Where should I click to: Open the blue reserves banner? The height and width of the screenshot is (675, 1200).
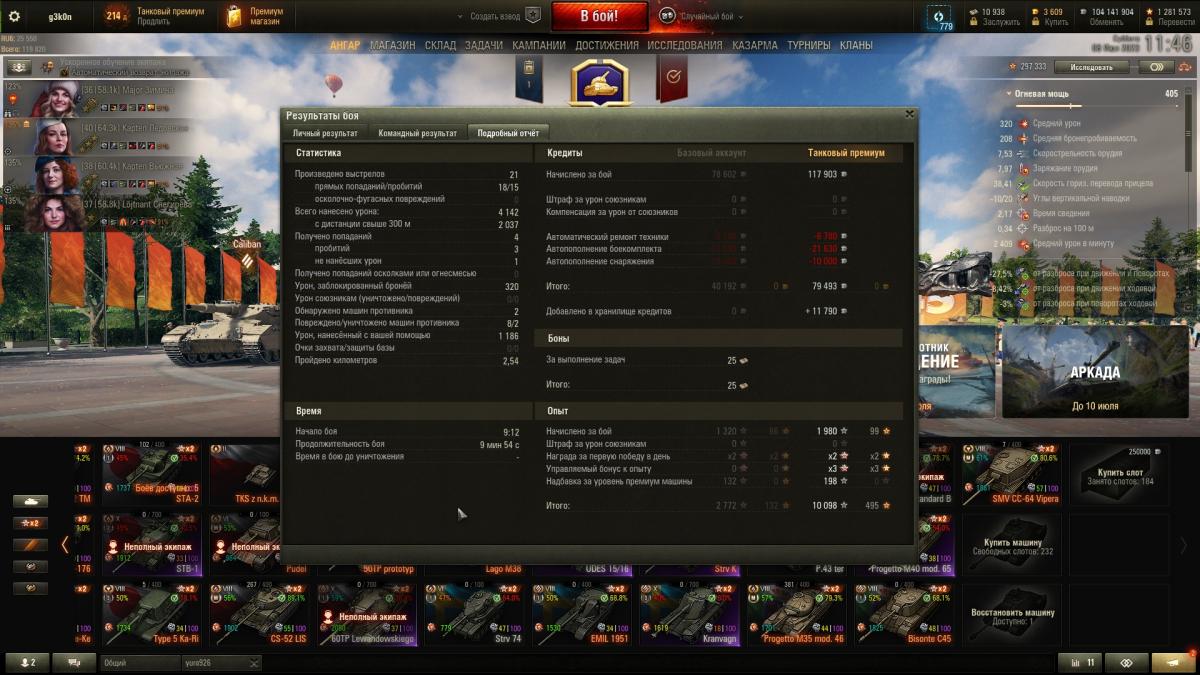tap(529, 79)
